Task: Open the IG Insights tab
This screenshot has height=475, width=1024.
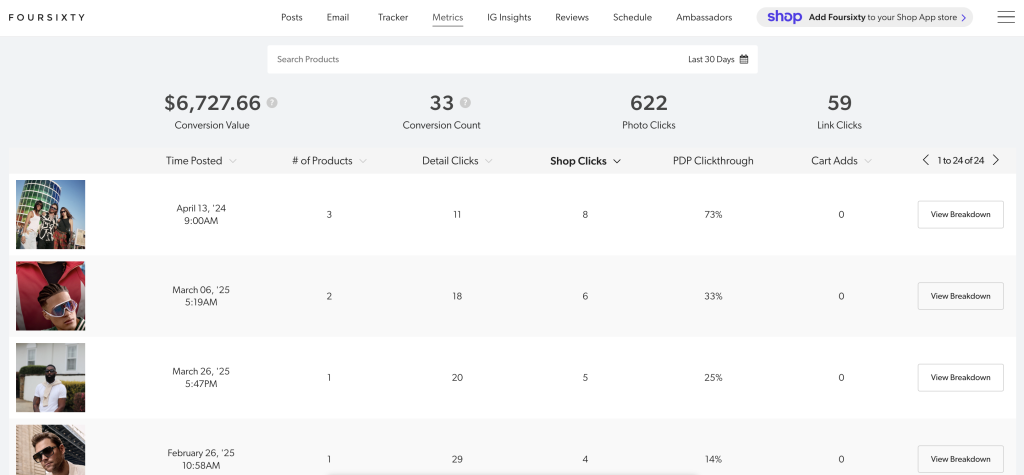Action: [509, 18]
